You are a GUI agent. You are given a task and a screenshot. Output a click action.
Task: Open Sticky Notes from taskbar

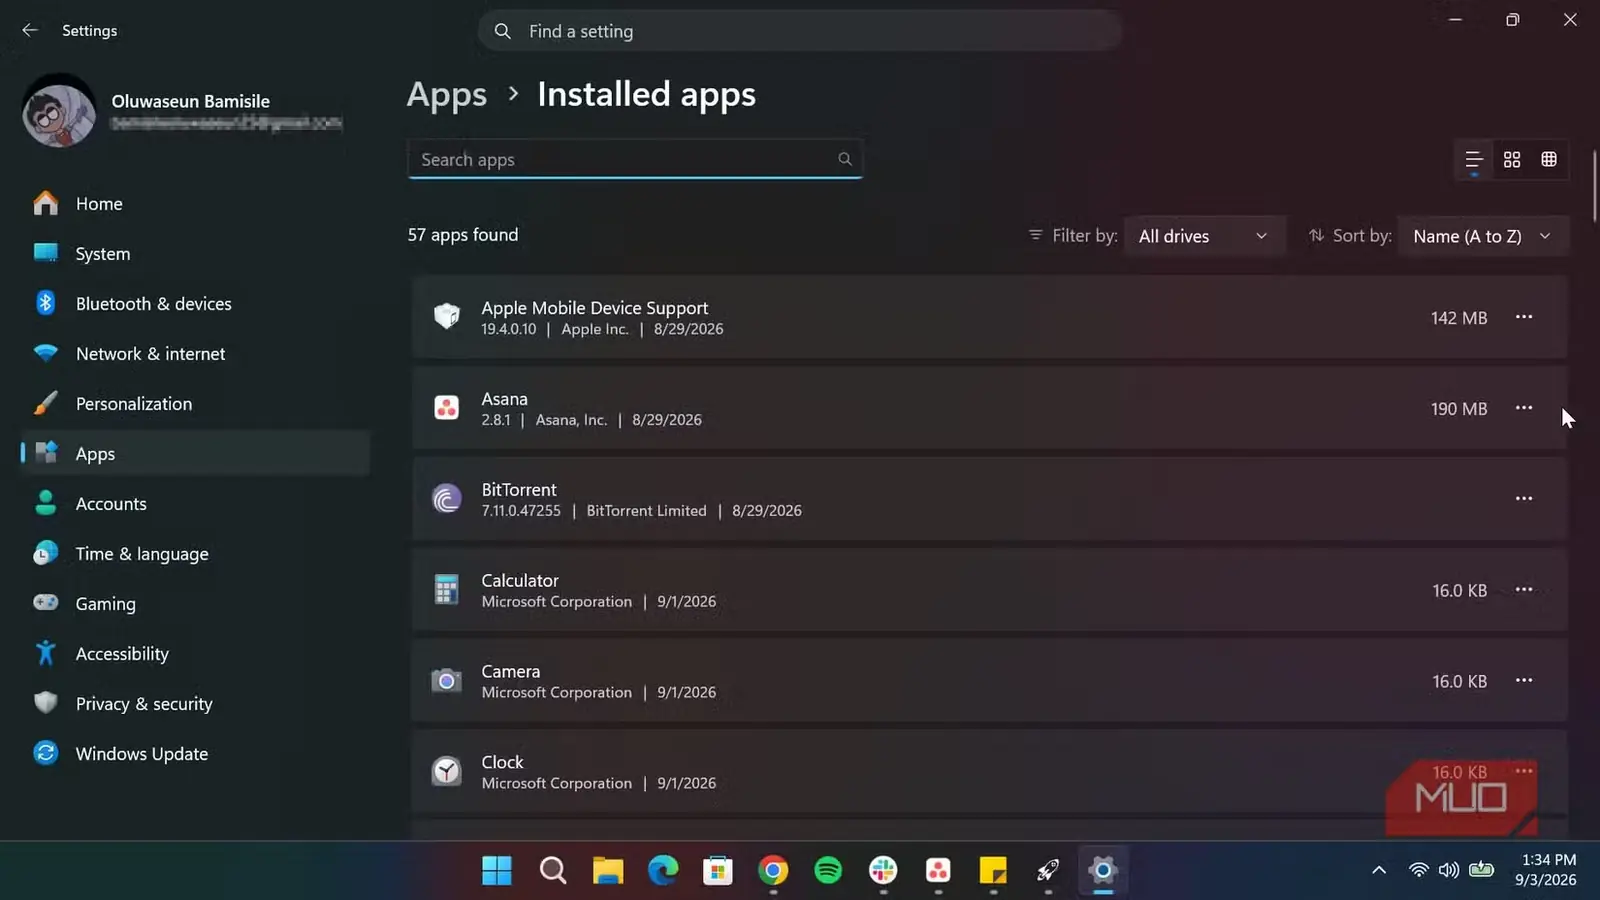pyautogui.click(x=993, y=871)
